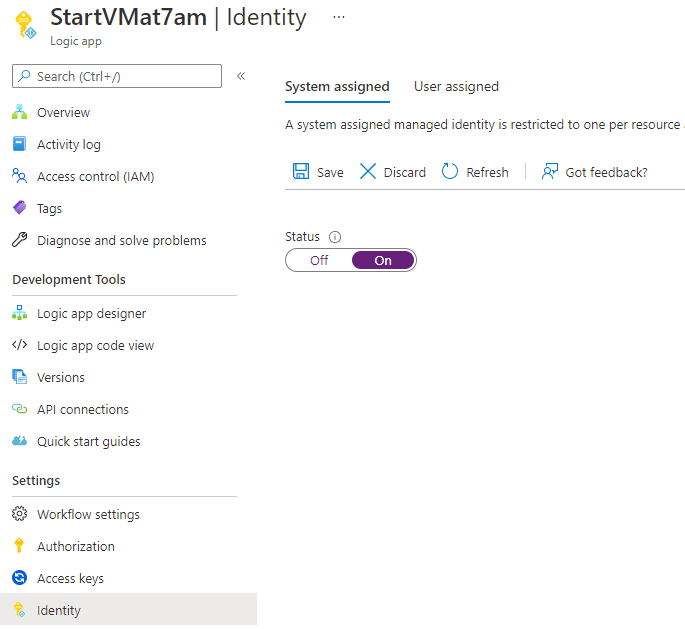
Task: Select the System assigned tab
Action: click(x=337, y=87)
